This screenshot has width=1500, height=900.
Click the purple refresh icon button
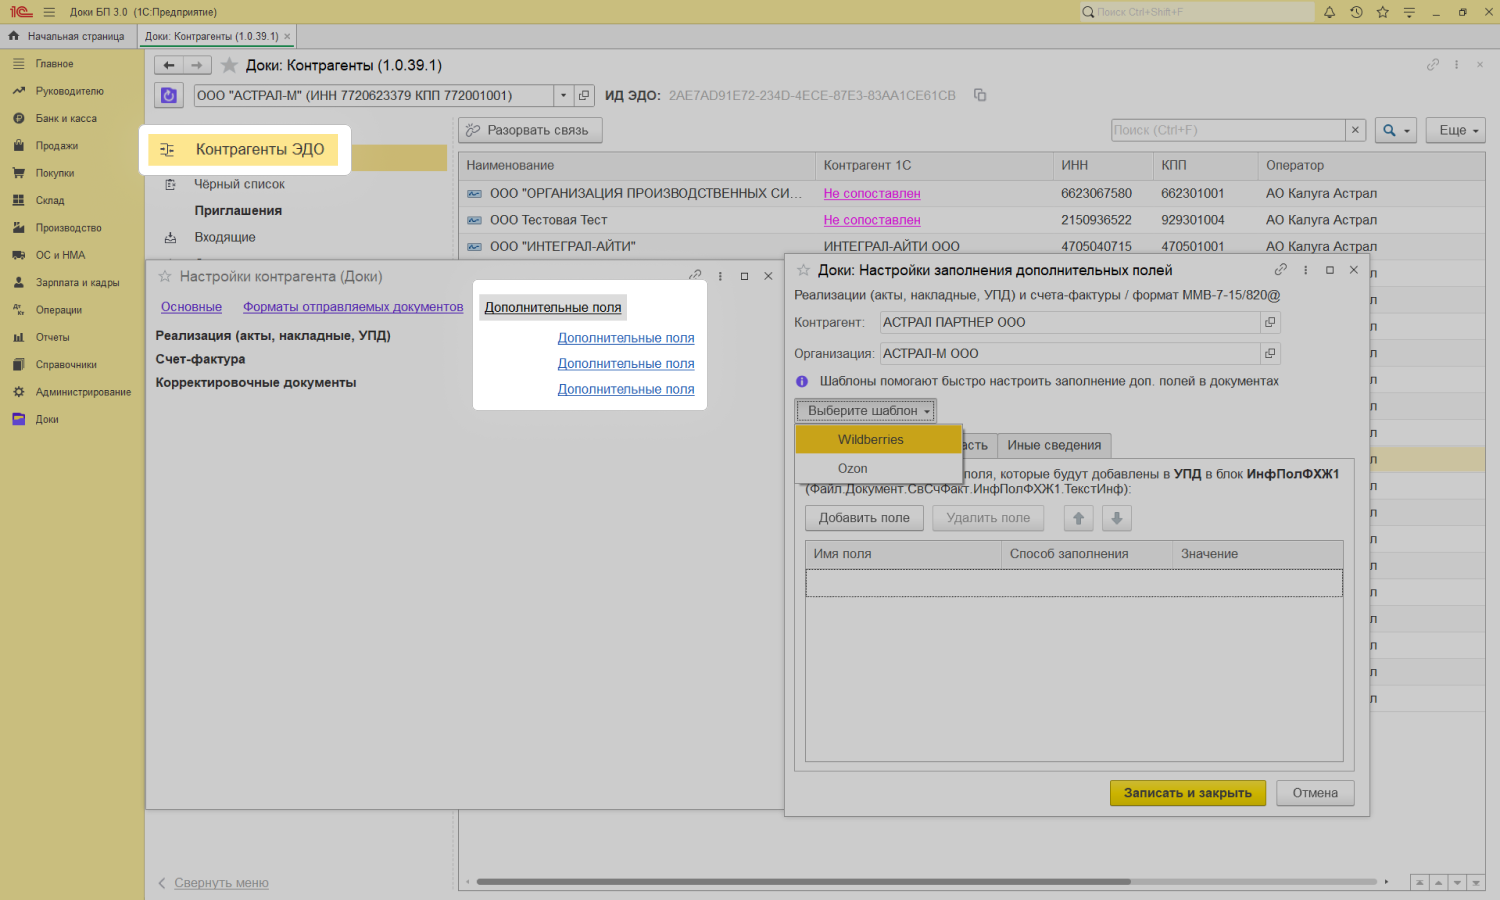169,95
